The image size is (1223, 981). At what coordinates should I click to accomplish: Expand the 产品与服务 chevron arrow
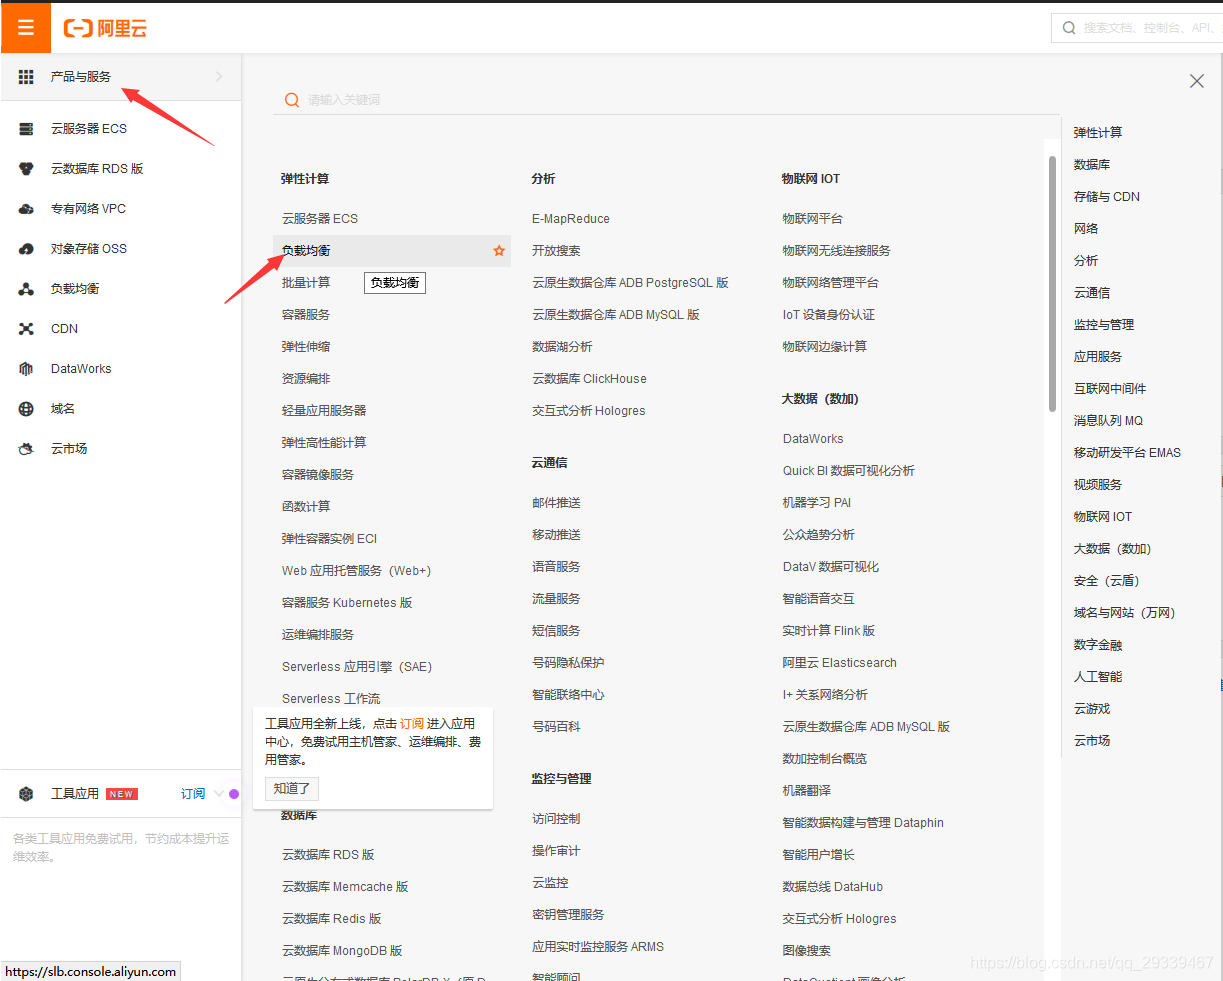[219, 76]
